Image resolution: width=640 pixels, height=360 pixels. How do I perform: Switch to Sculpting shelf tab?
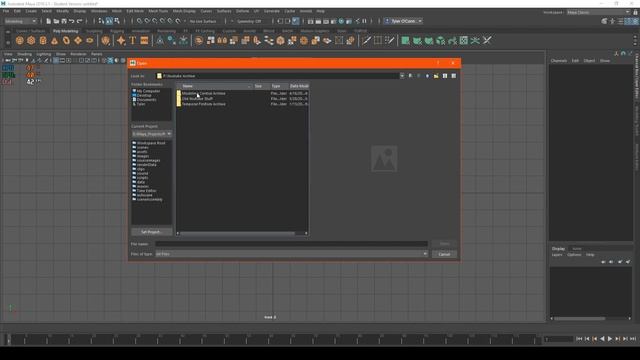pos(94,31)
